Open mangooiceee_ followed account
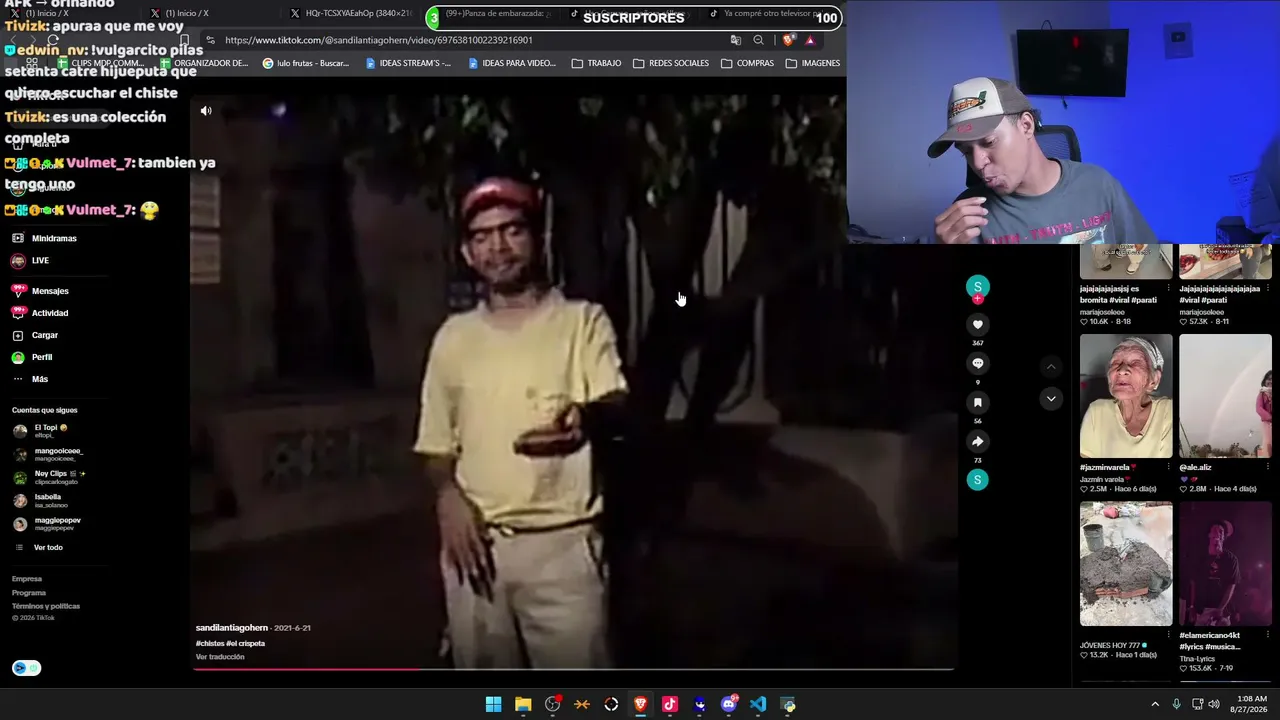The height and width of the screenshot is (720, 1280). [48, 454]
